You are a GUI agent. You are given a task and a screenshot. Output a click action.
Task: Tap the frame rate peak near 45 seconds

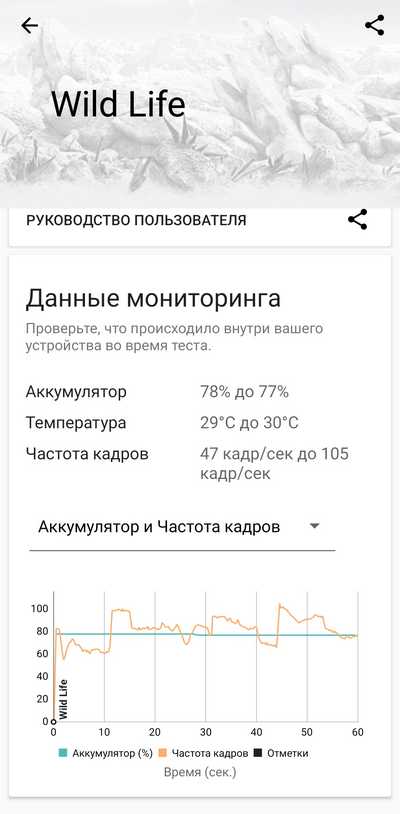coord(280,605)
